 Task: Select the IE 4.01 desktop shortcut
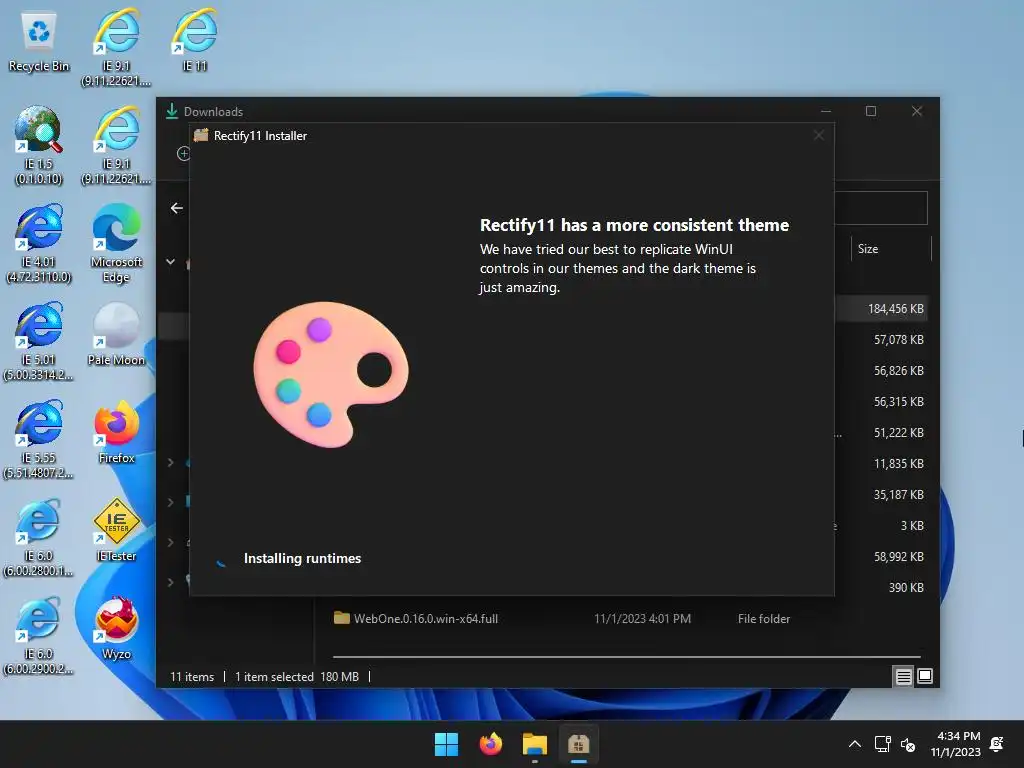point(39,243)
